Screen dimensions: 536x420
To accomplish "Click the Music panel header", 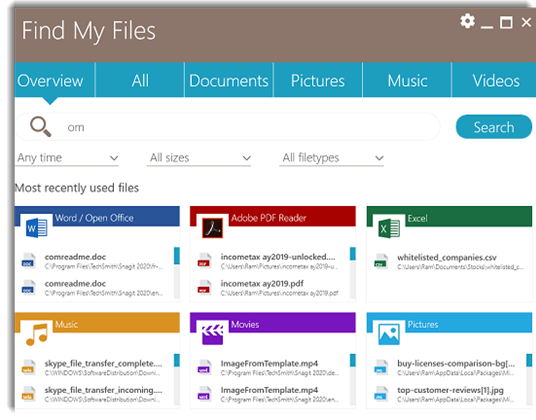I will coord(97,322).
